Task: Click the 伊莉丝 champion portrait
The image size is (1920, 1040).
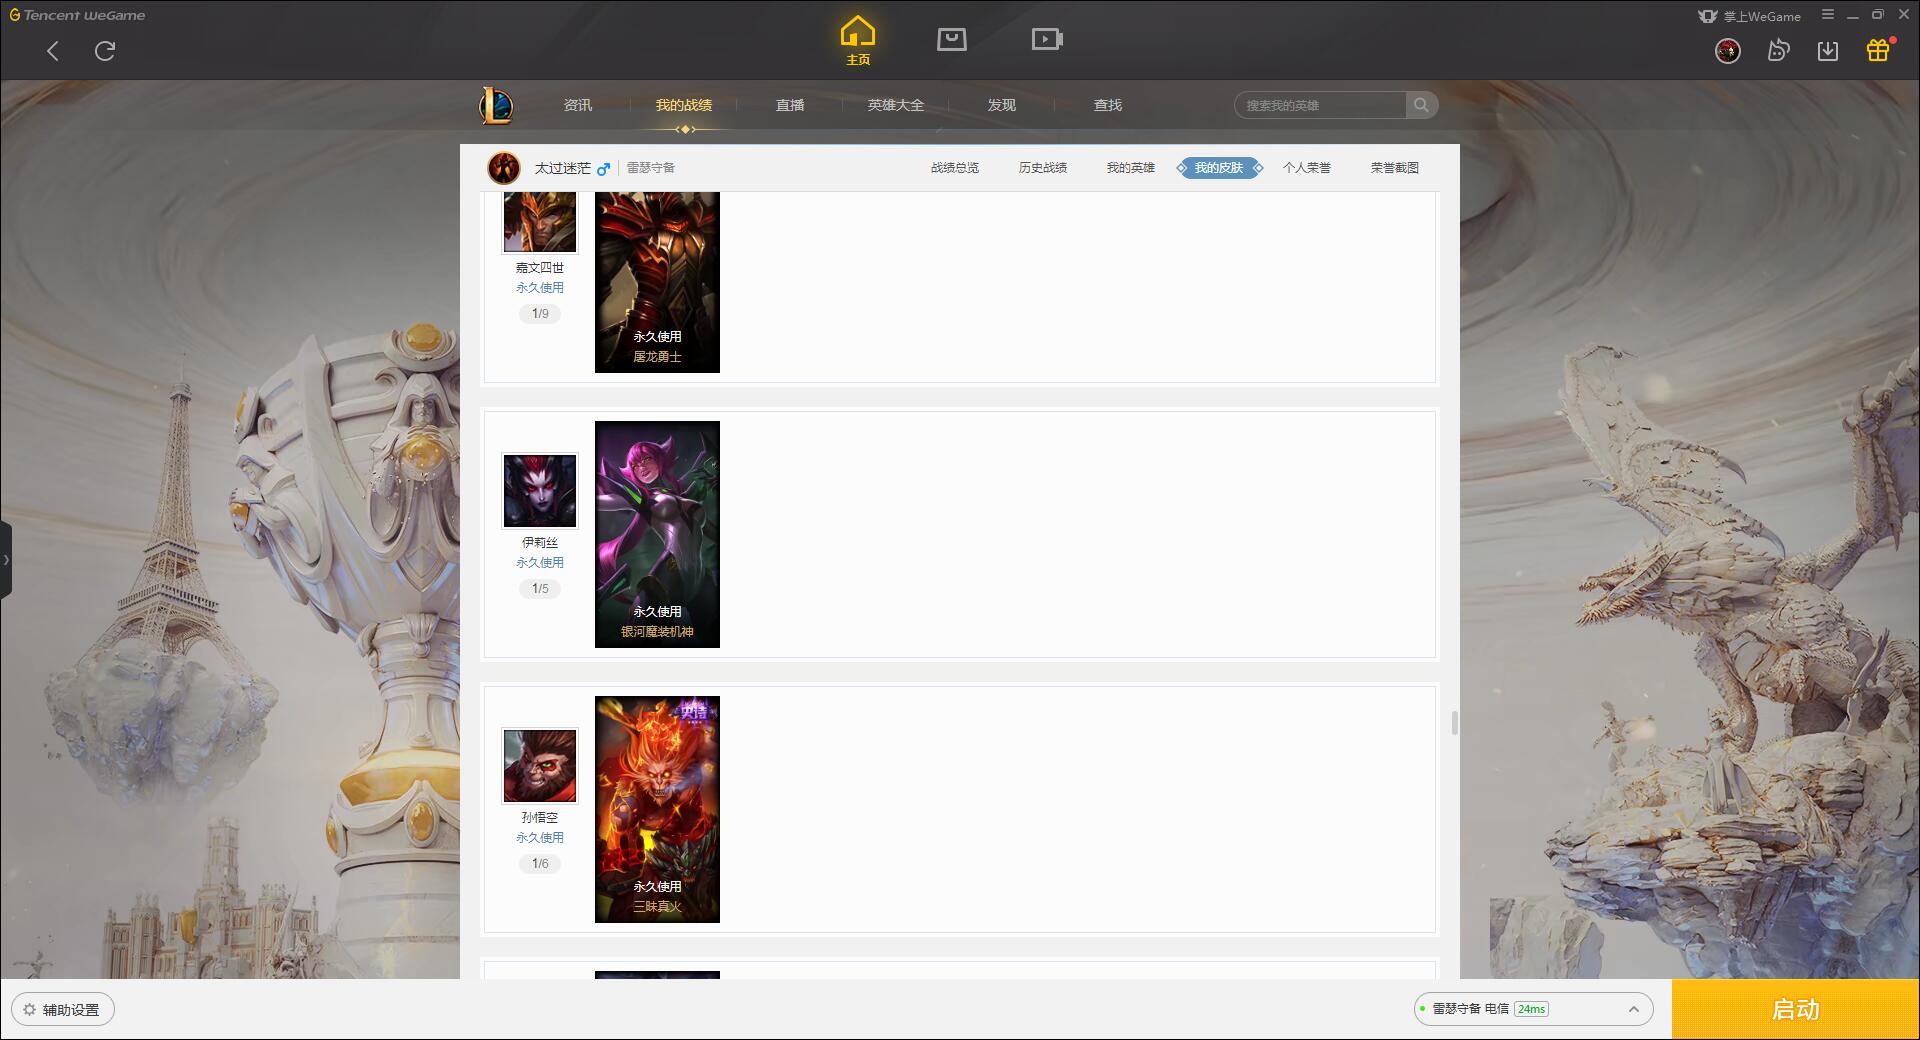Action: click(540, 490)
